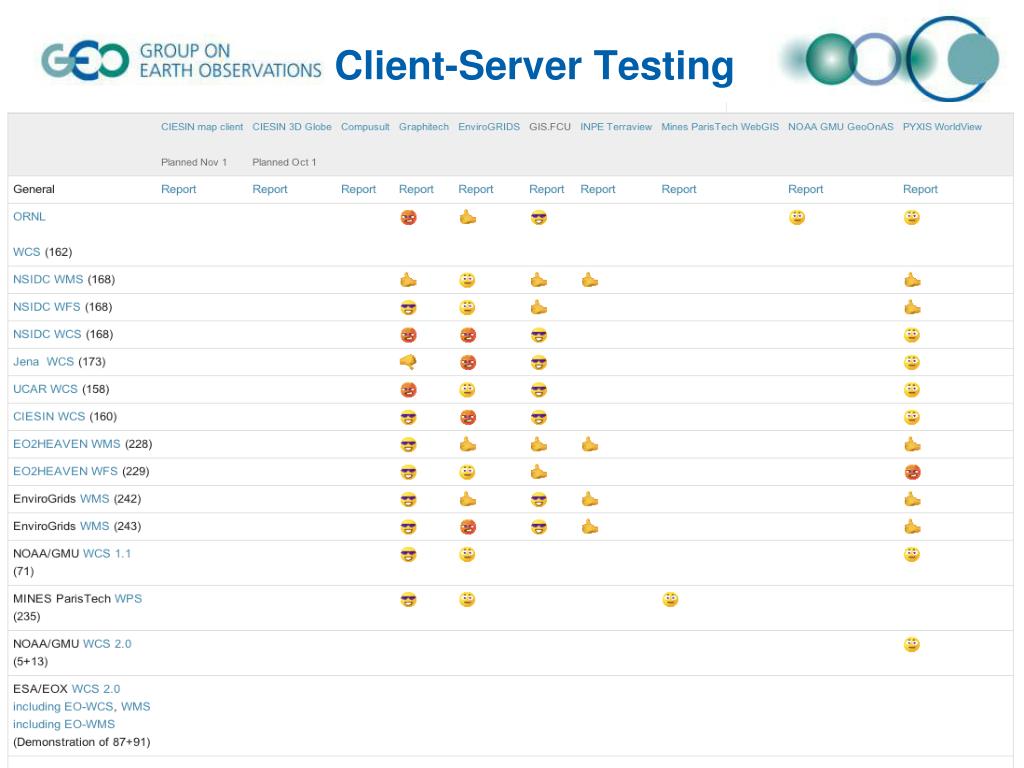Open the ORNL server link
This screenshot has height=768, width=1024.
pyautogui.click(x=29, y=217)
